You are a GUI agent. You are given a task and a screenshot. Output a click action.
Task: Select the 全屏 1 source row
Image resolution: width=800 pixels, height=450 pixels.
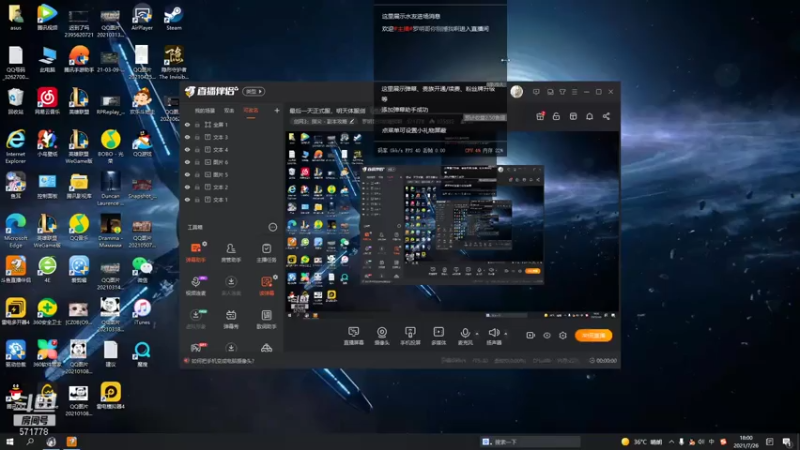(x=232, y=124)
